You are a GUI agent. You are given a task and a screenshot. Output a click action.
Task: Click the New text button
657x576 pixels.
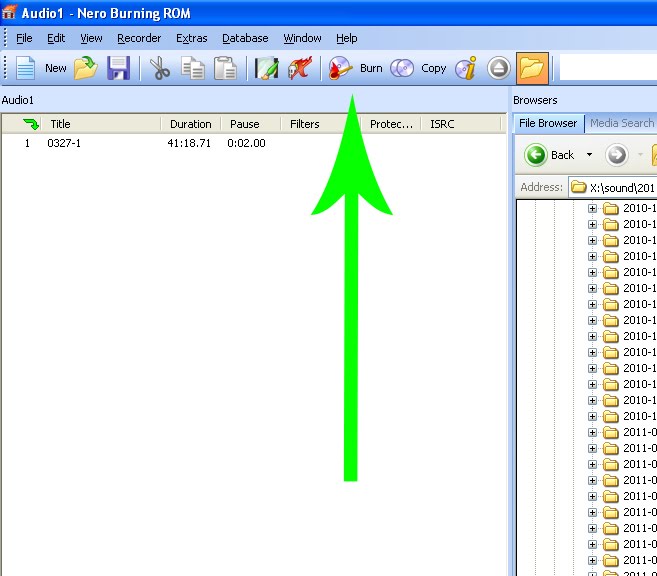click(56, 68)
